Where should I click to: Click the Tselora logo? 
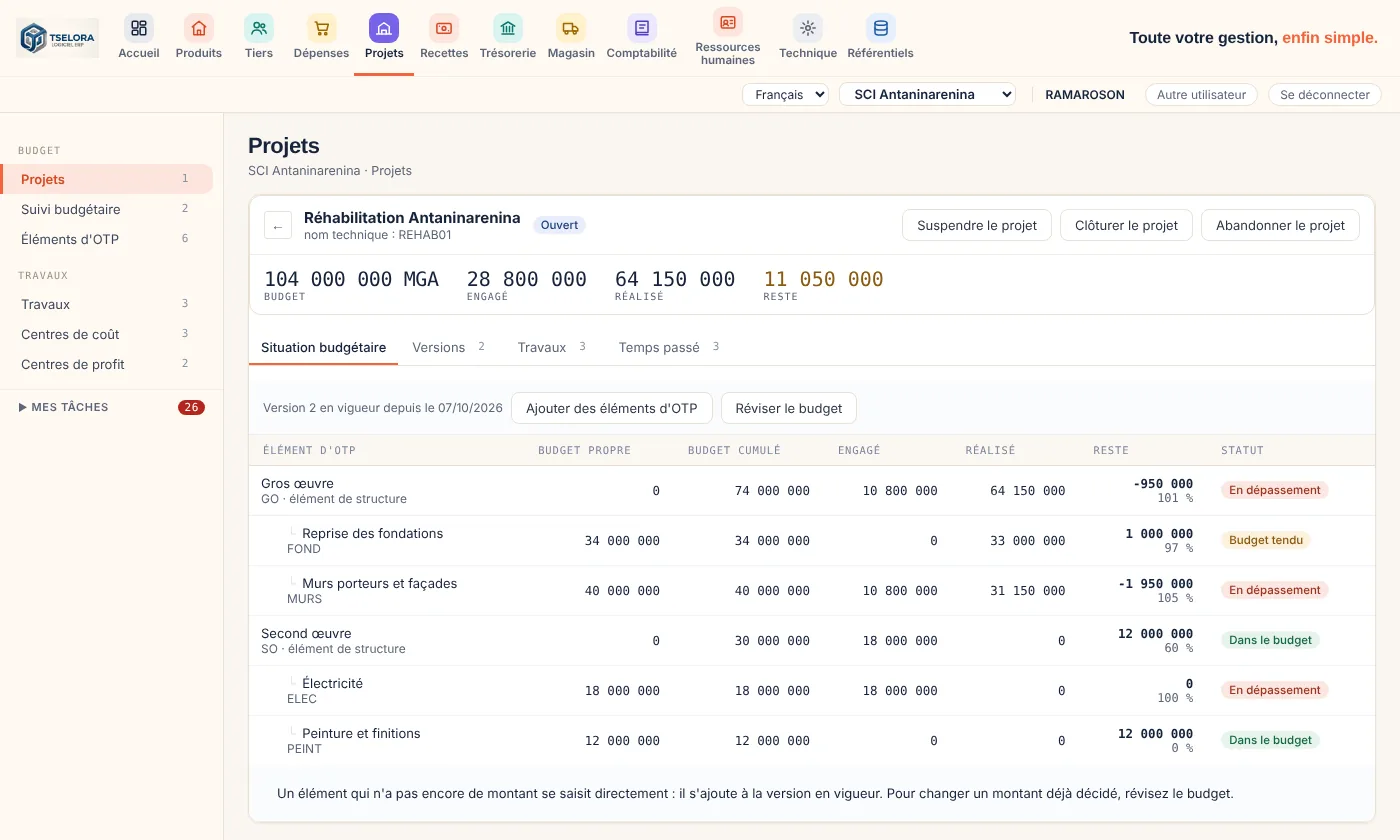(x=58, y=38)
